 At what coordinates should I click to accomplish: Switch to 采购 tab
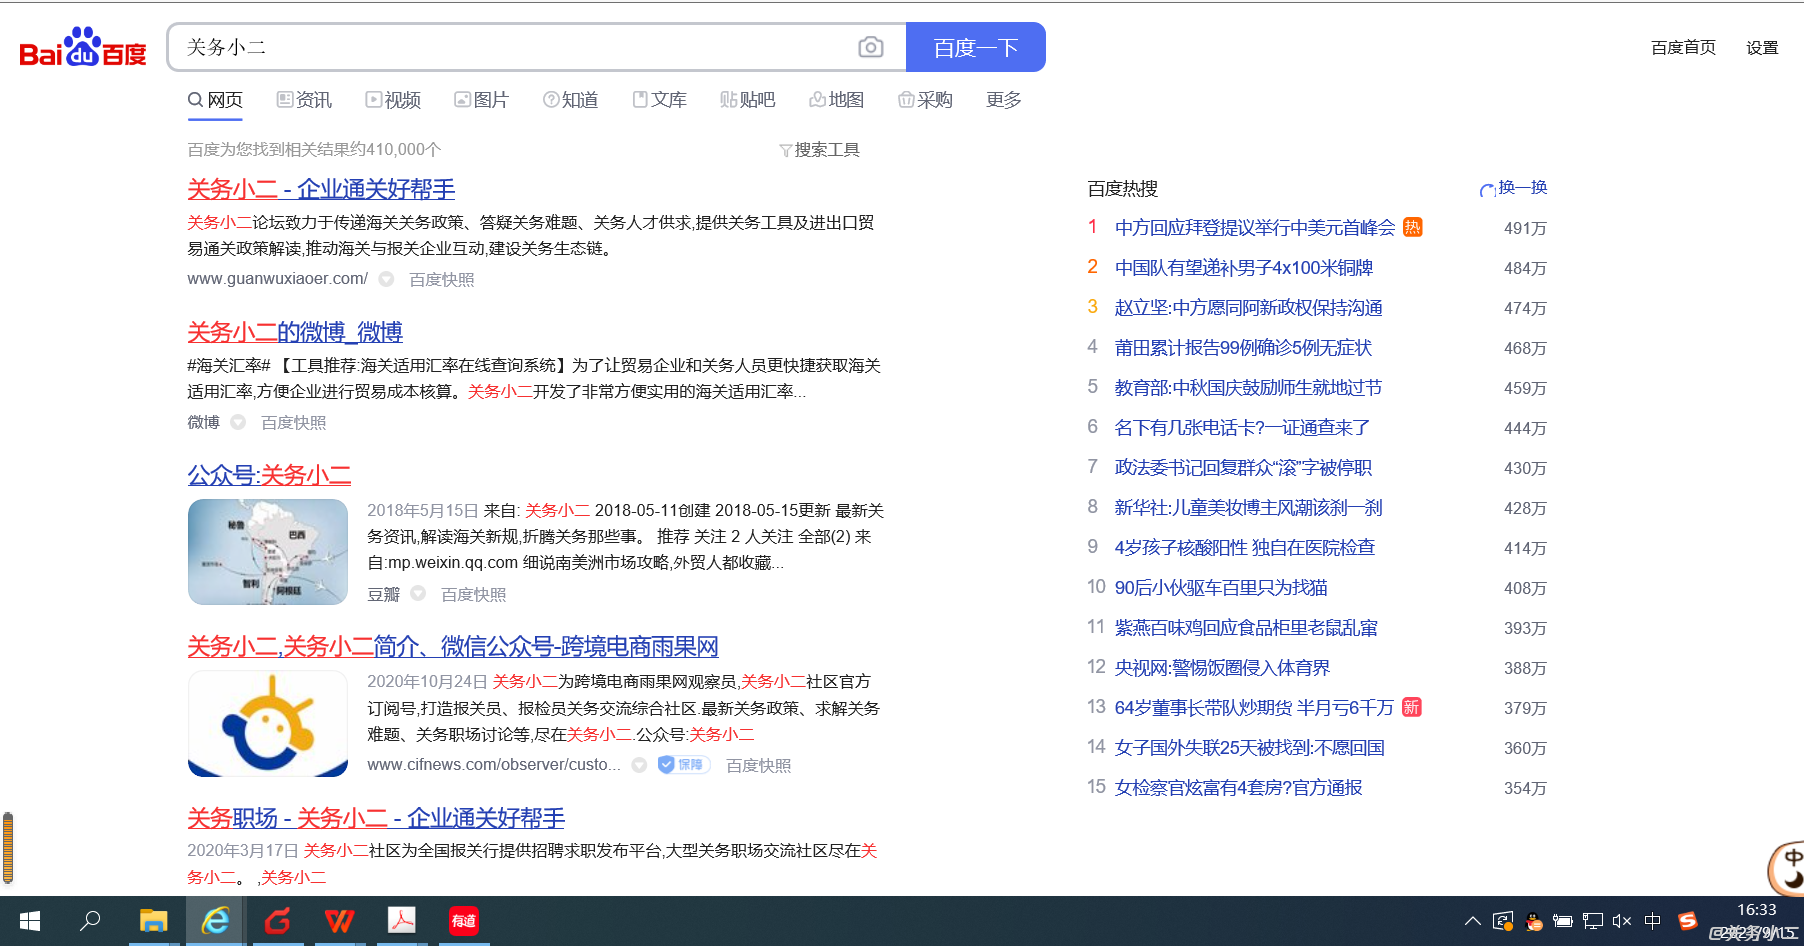(x=925, y=100)
